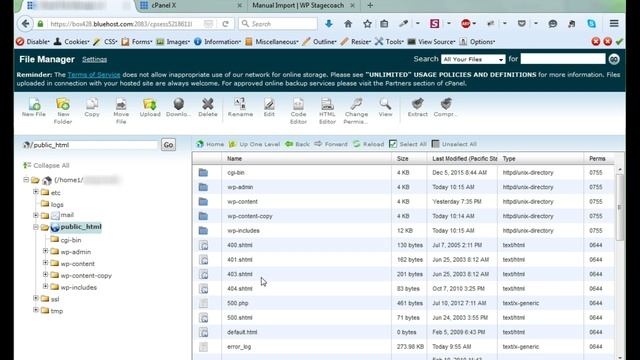This screenshot has width=640, height=360.
Task: Click Forward in file navigation bar
Action: tap(331, 144)
